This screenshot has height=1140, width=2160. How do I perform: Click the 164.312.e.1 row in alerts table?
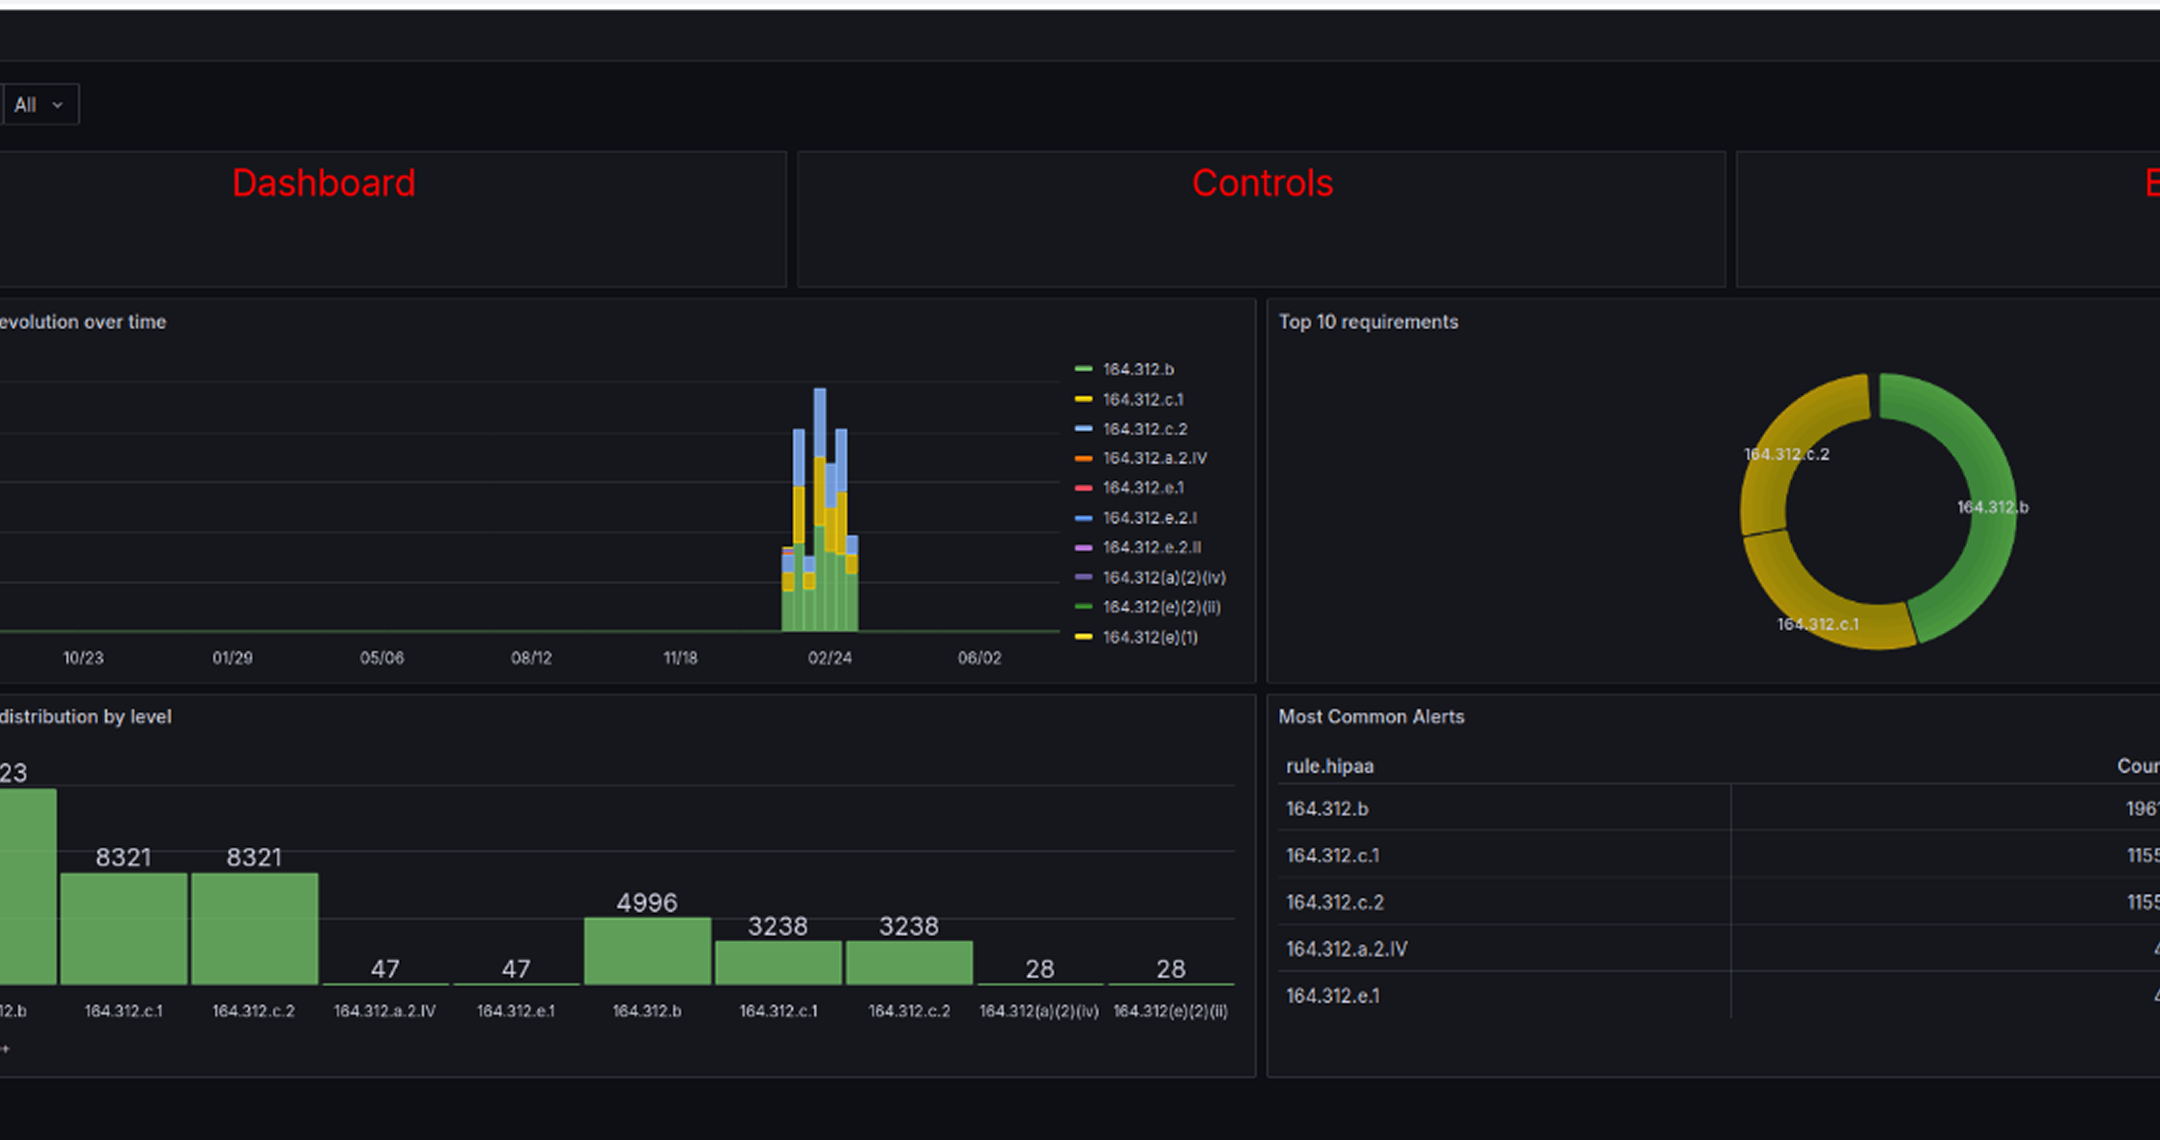[x=1718, y=996]
